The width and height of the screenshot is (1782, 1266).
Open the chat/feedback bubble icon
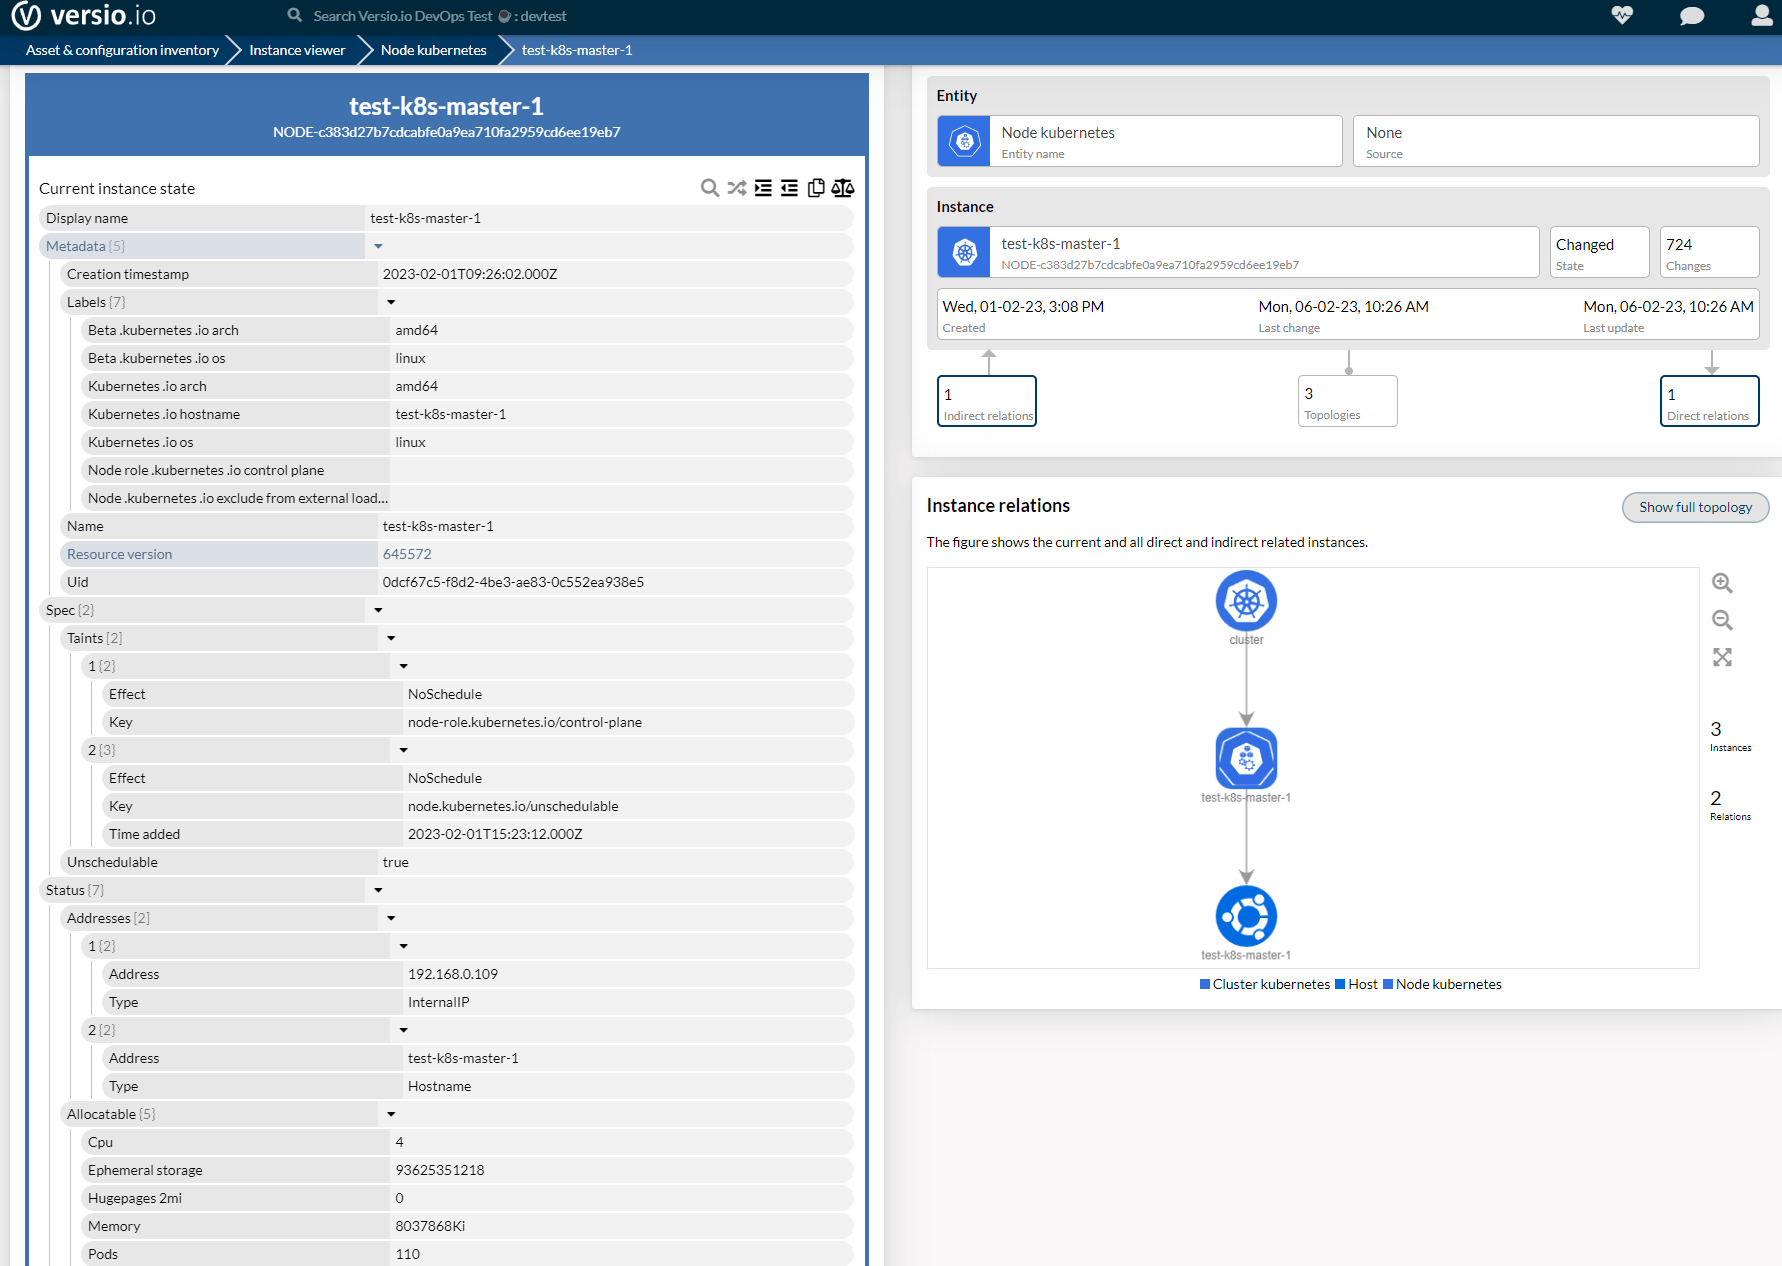coord(1692,16)
